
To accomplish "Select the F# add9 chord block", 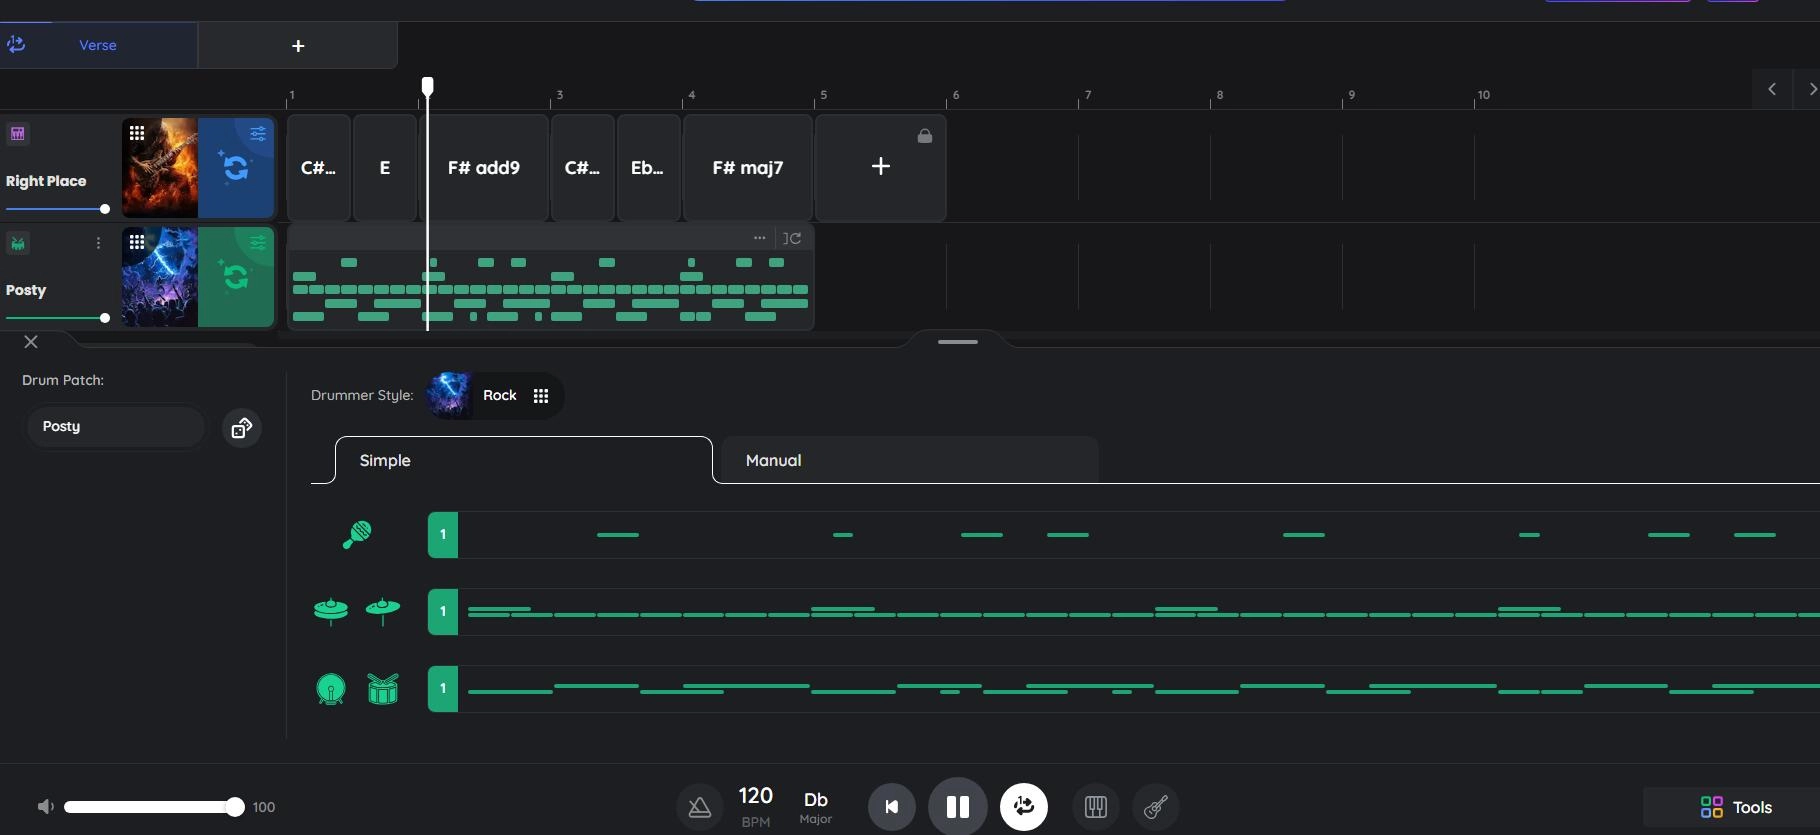I will pyautogui.click(x=484, y=168).
